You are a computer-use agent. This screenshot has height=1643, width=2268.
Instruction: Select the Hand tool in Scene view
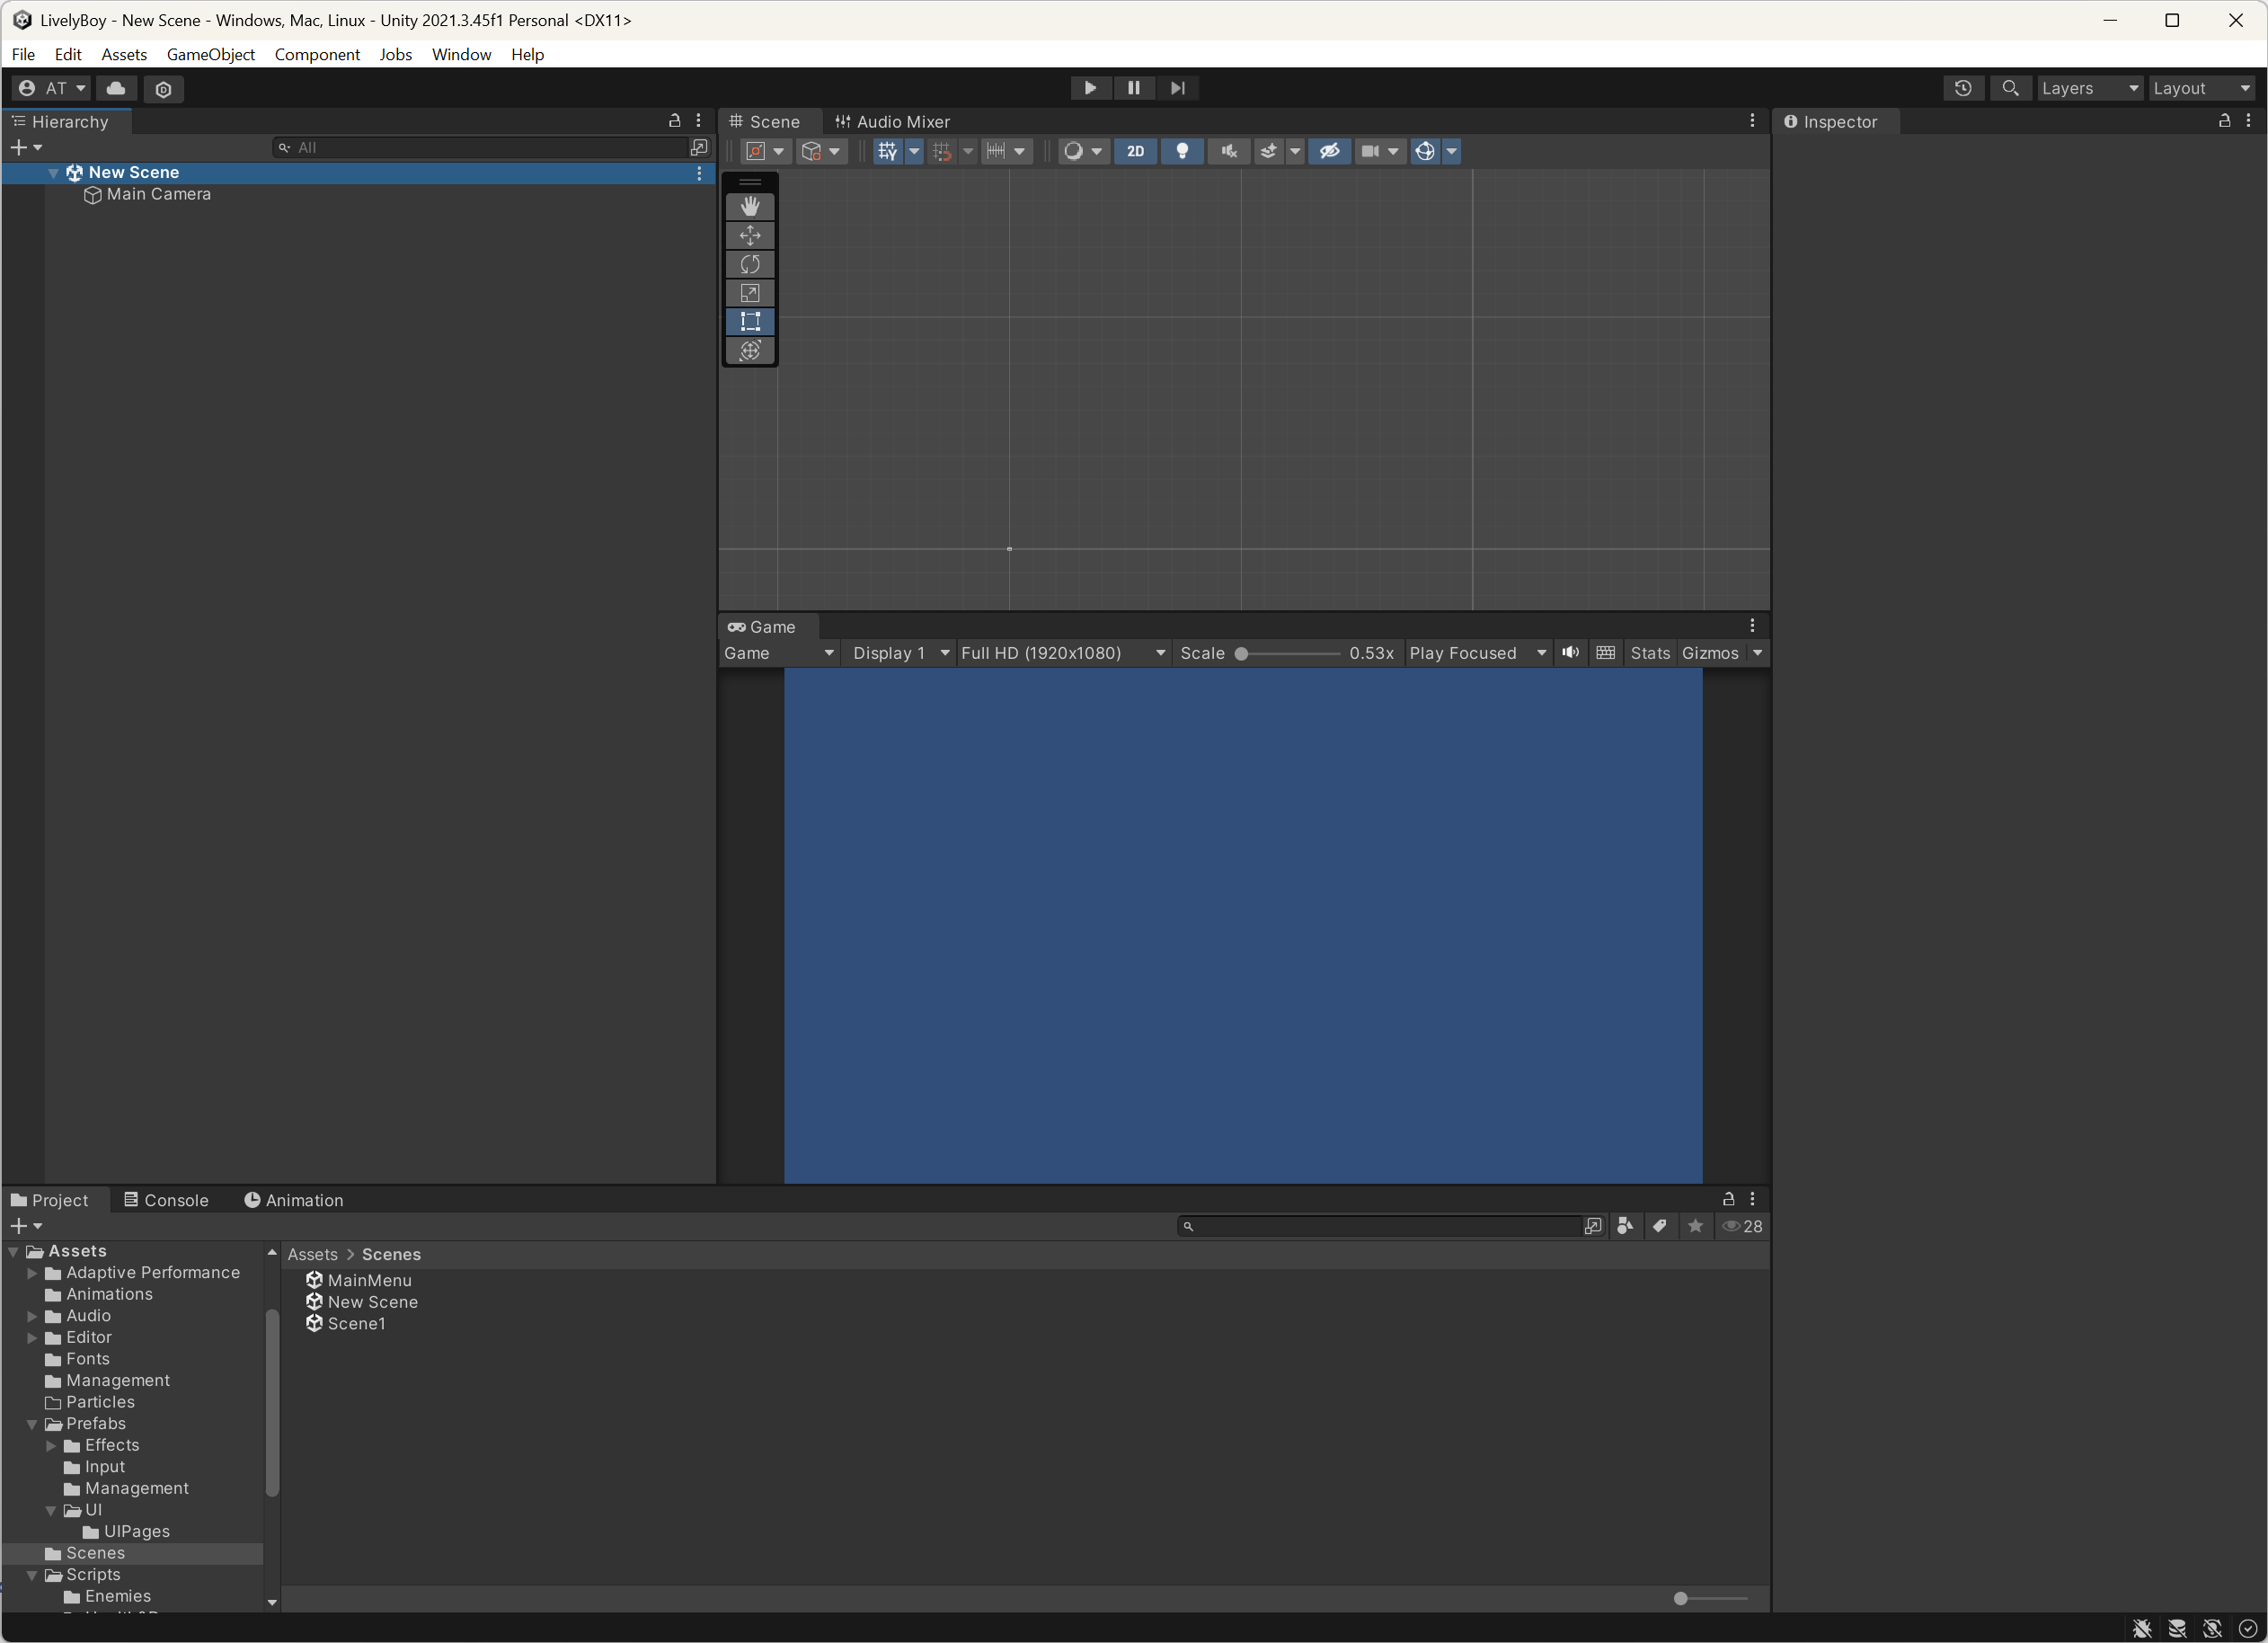point(750,206)
